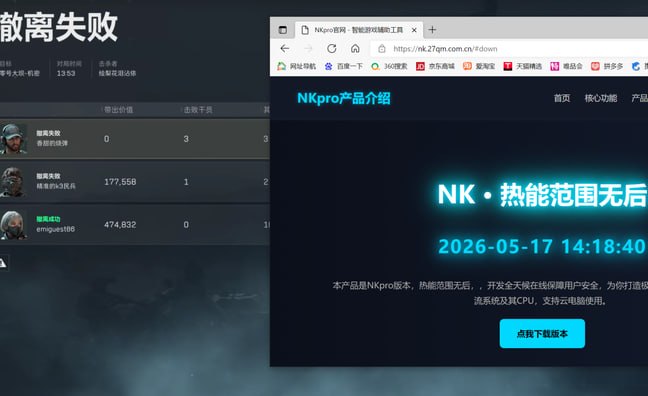The image size is (648, 396).
Task: Click the NK·热能范围无后 headline
Action: pos(542,195)
